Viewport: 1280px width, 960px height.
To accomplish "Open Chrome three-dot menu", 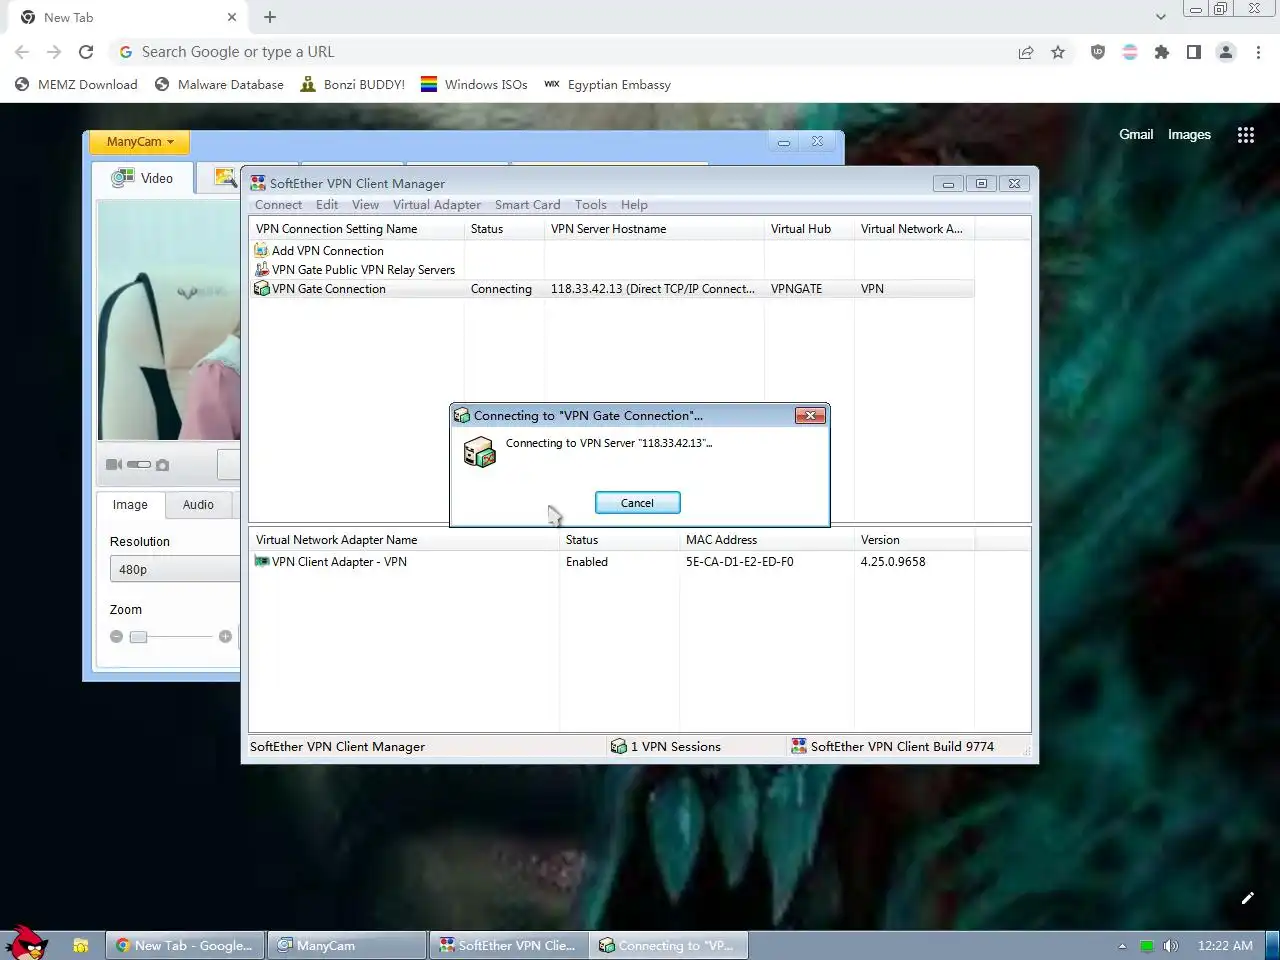I will click(1258, 52).
